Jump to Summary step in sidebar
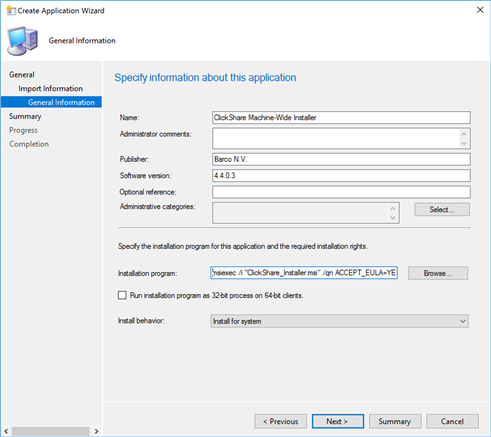The image size is (491, 437). pos(25,116)
